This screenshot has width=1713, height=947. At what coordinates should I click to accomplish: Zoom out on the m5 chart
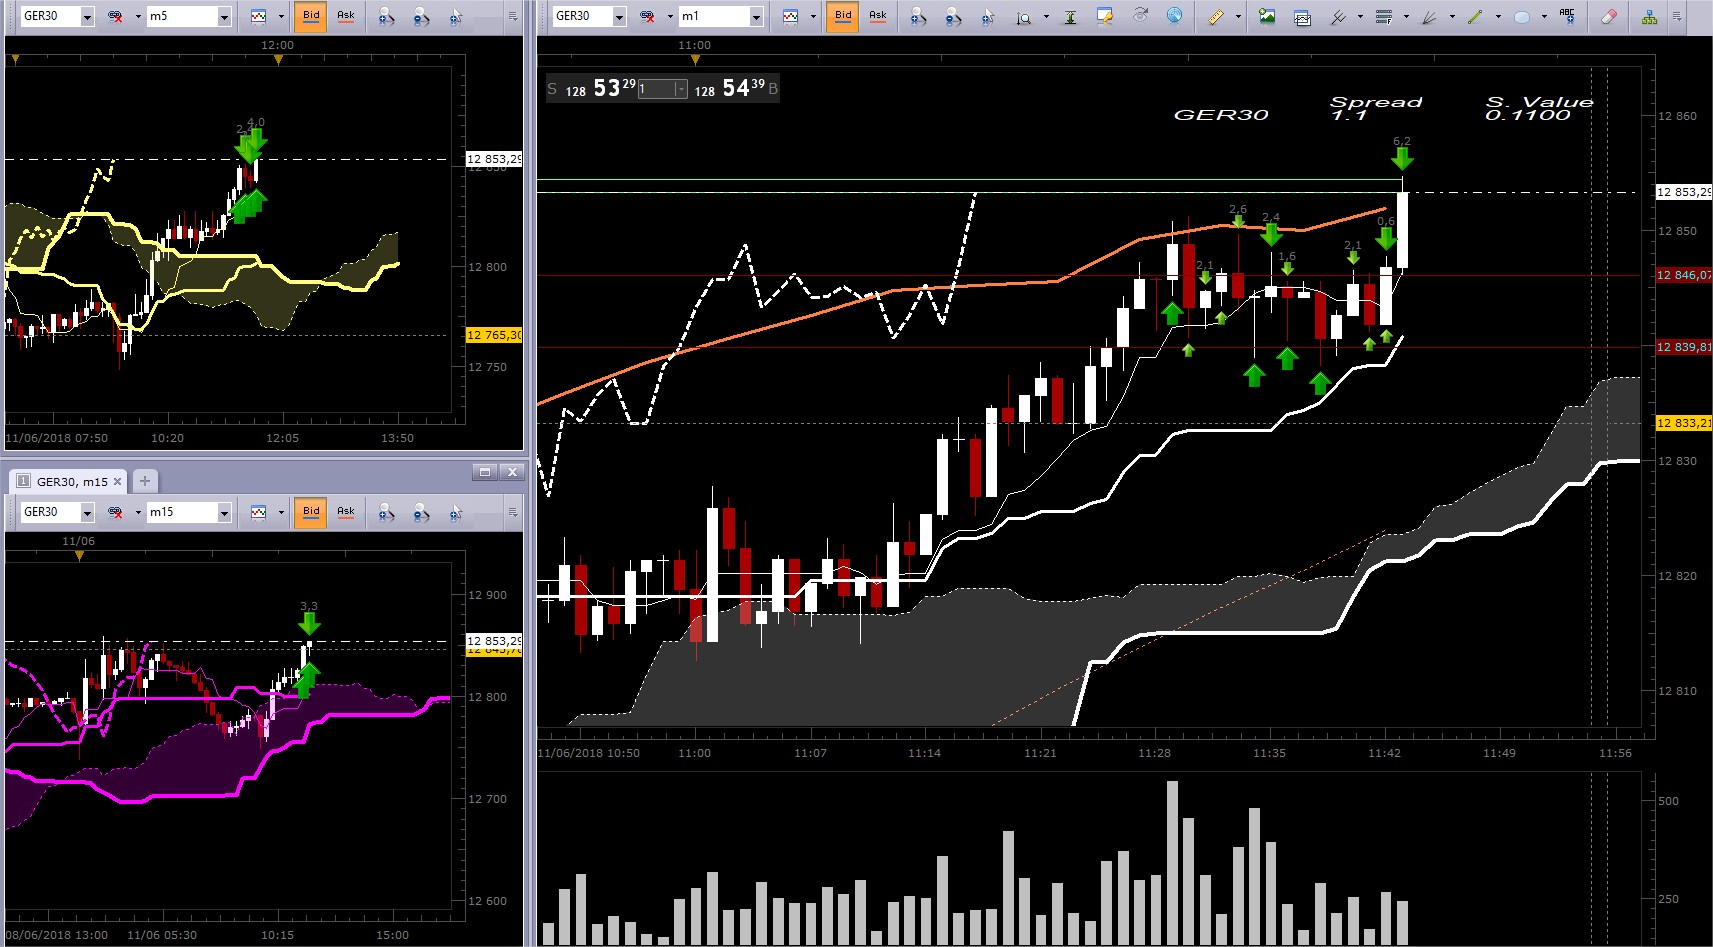point(421,16)
